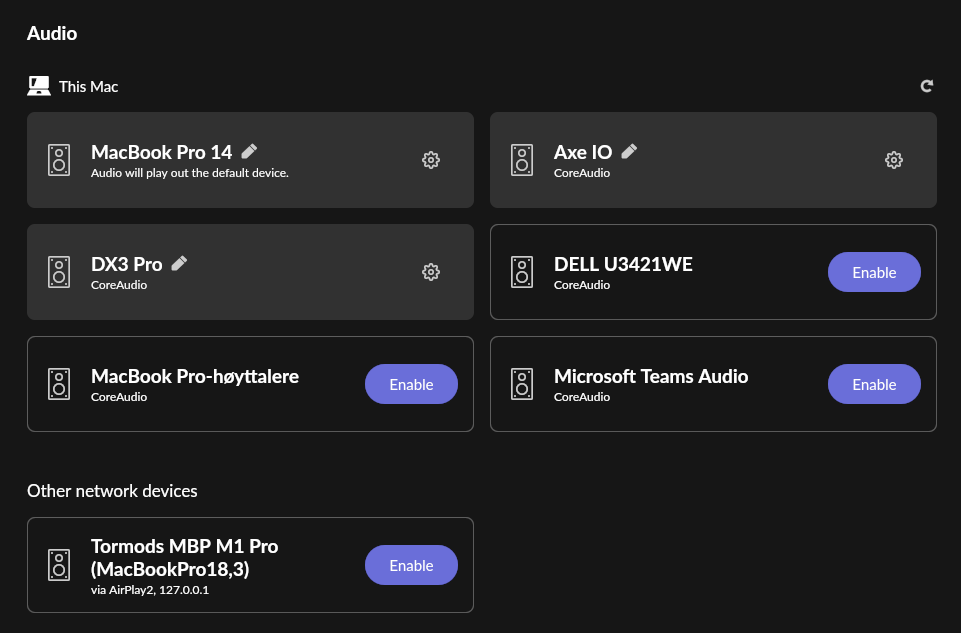Screen dimensions: 961x633
Task: Enable Microsoft Teams Audio device
Action: click(874, 384)
